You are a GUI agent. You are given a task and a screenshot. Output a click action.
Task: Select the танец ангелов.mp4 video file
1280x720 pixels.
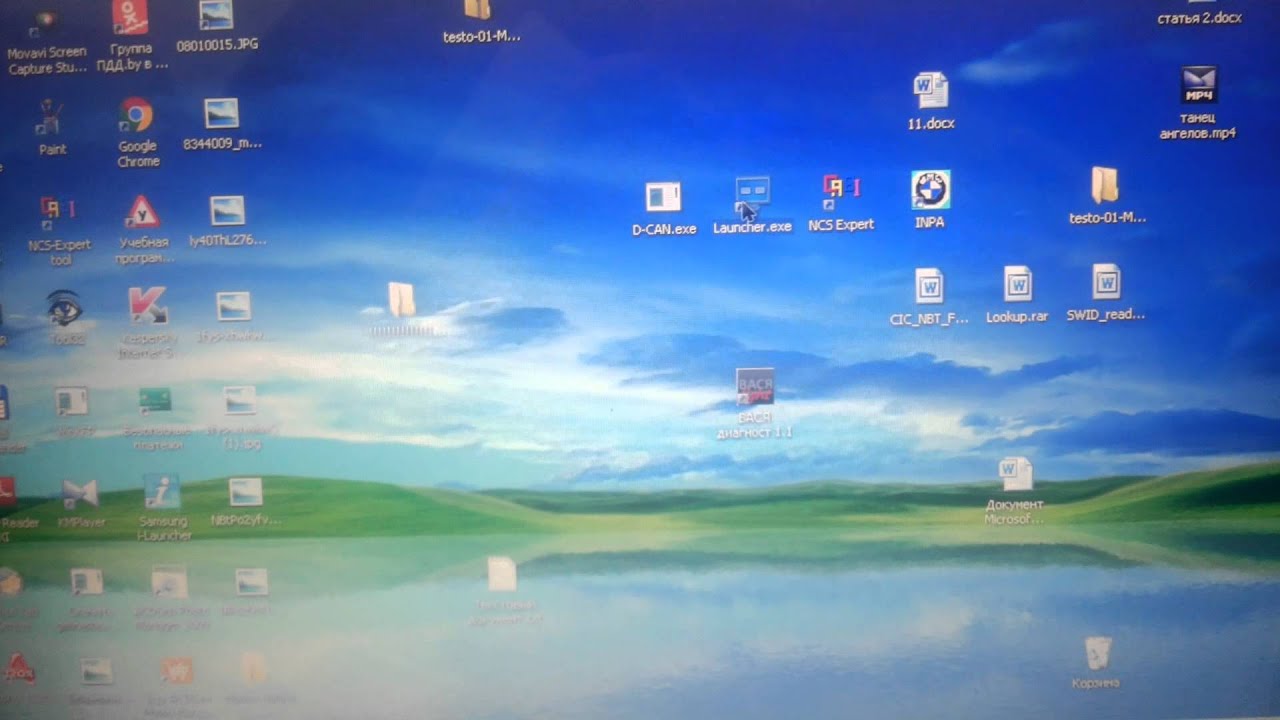(x=1198, y=85)
